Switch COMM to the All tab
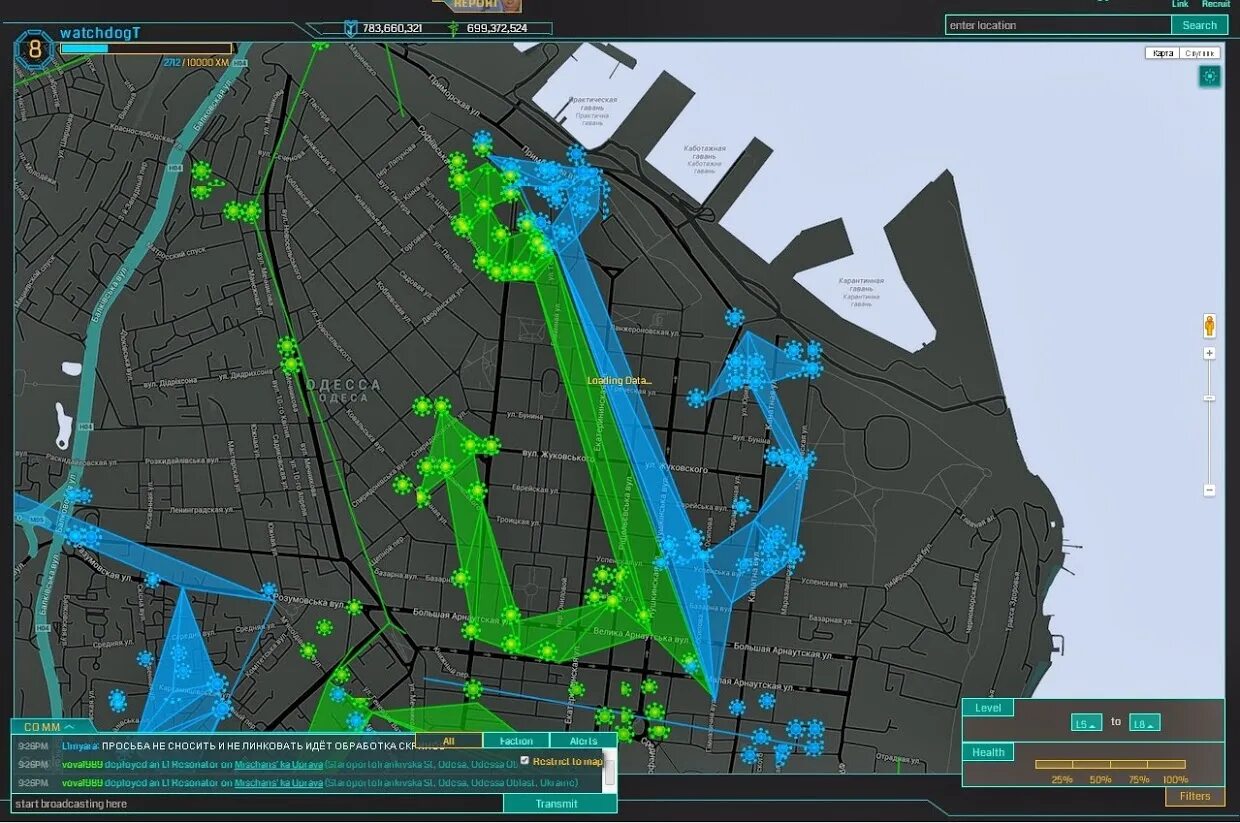 pyautogui.click(x=448, y=741)
